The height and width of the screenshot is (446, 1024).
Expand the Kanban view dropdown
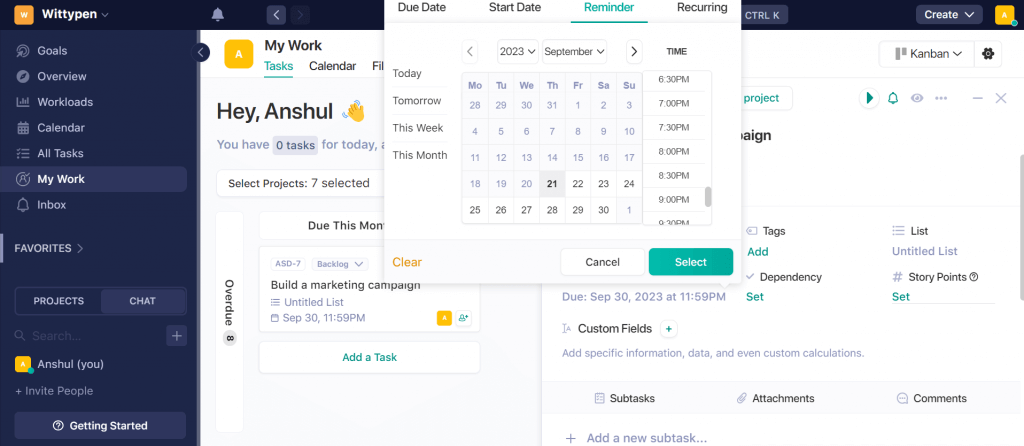tap(927, 54)
